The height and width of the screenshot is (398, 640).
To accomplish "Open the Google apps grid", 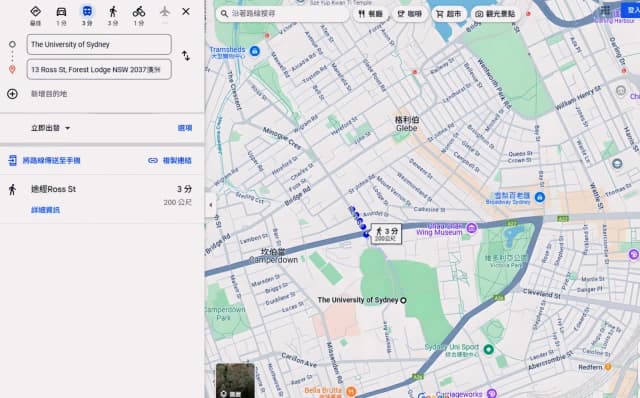I will point(606,10).
